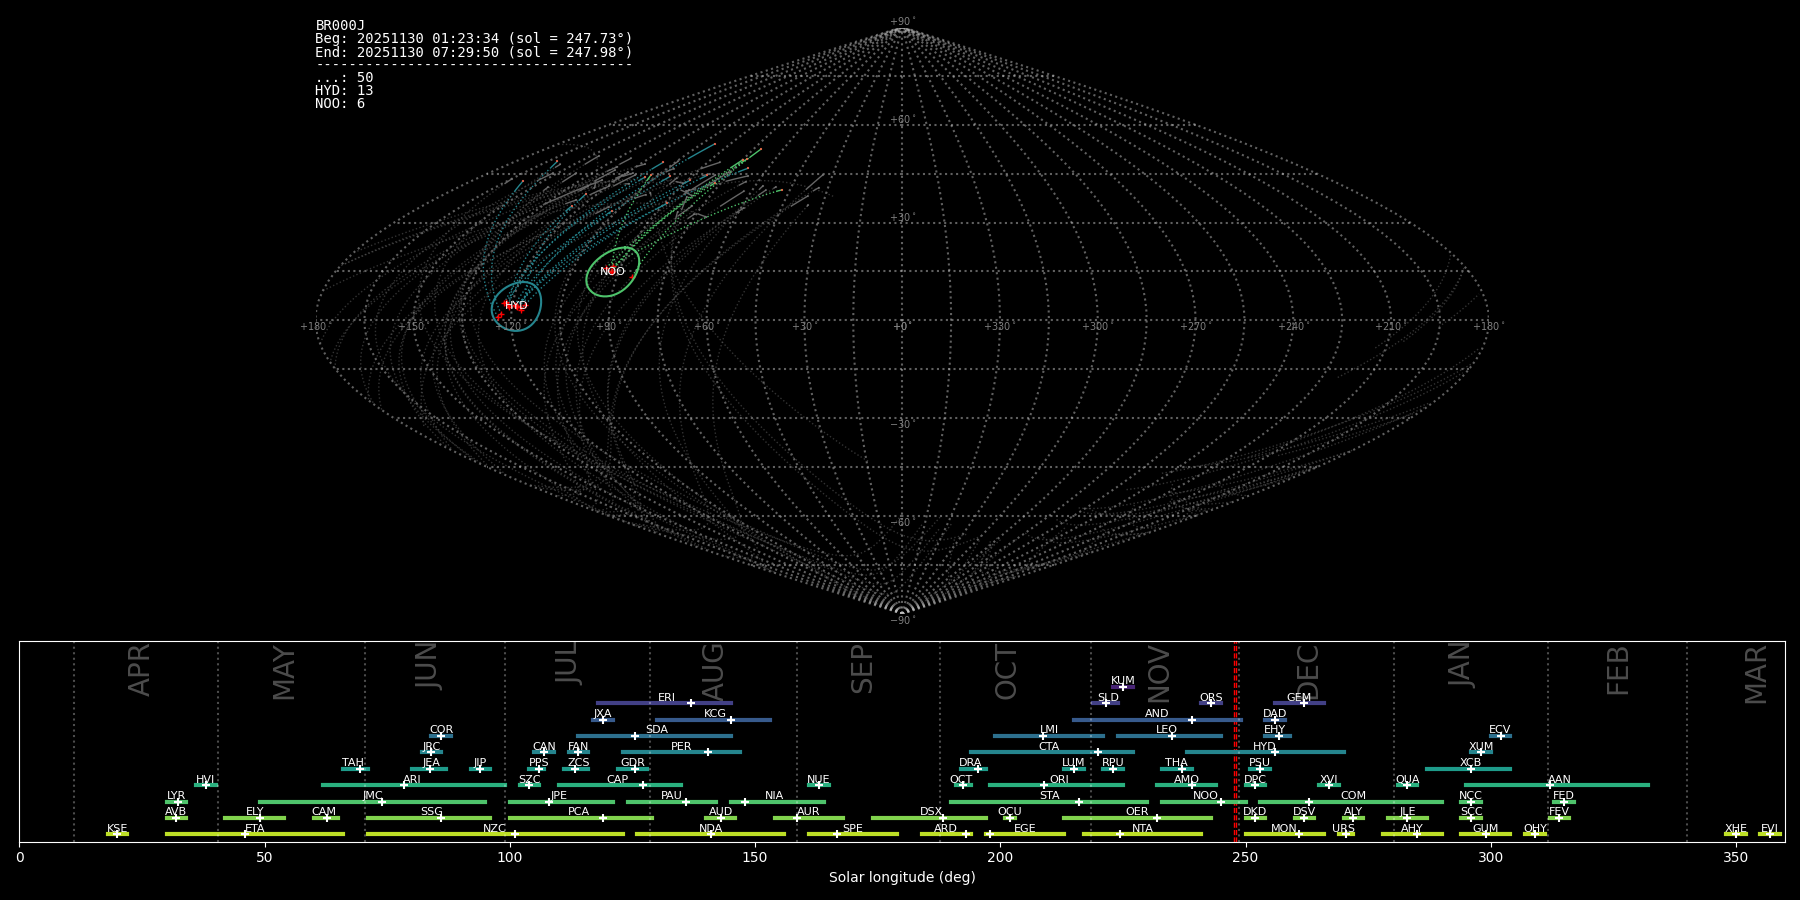
Task: Click the Solar longitude (deg) axis title
Action: tap(901, 878)
